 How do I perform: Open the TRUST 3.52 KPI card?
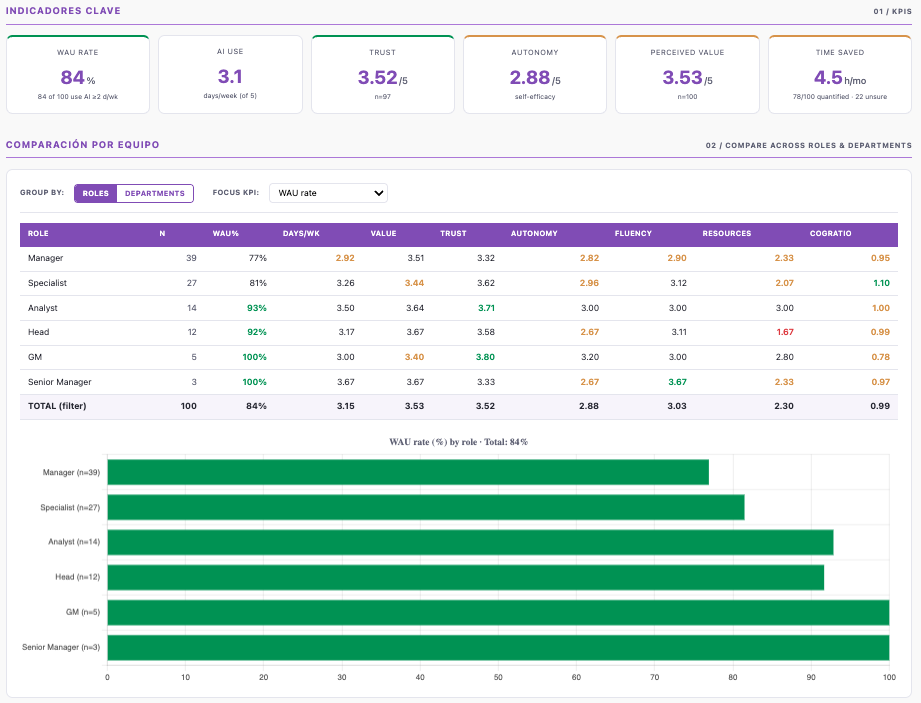[x=382, y=75]
